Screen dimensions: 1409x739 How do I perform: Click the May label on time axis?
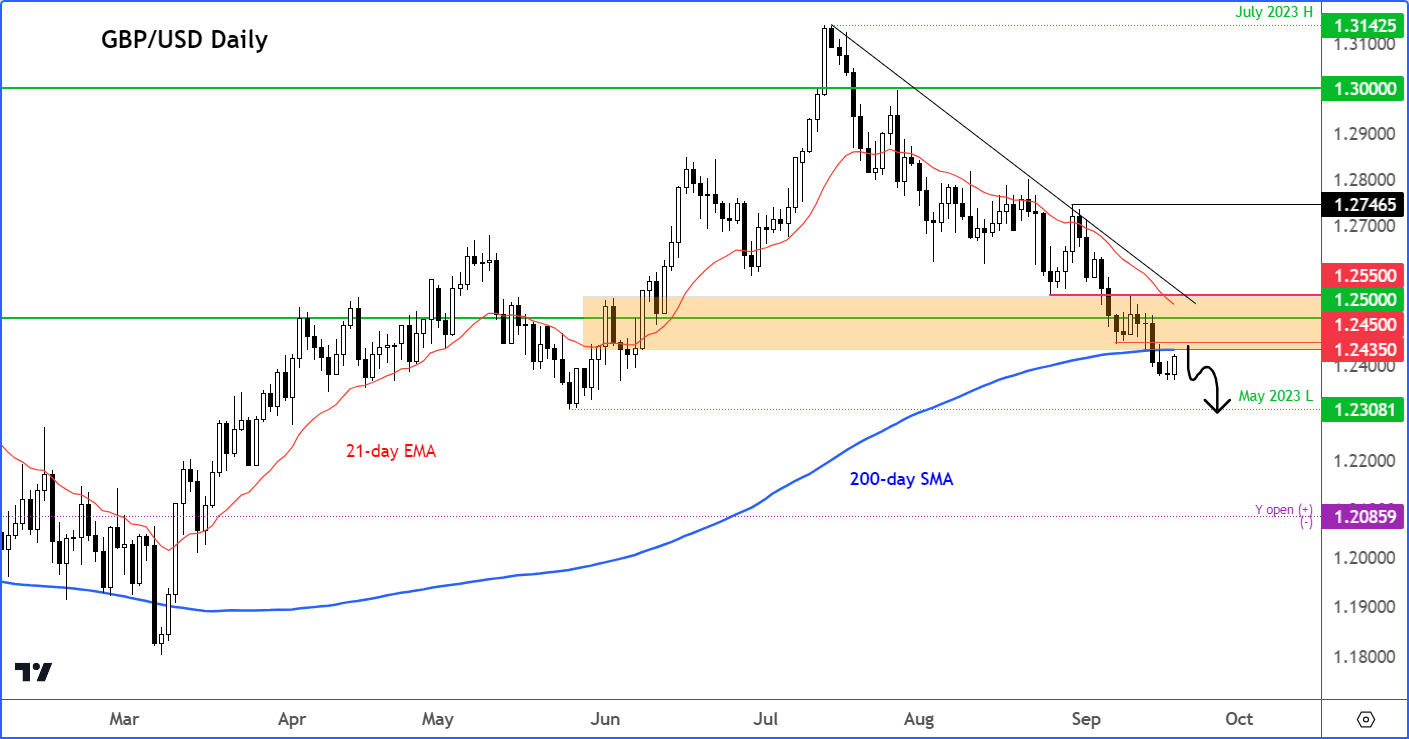438,718
